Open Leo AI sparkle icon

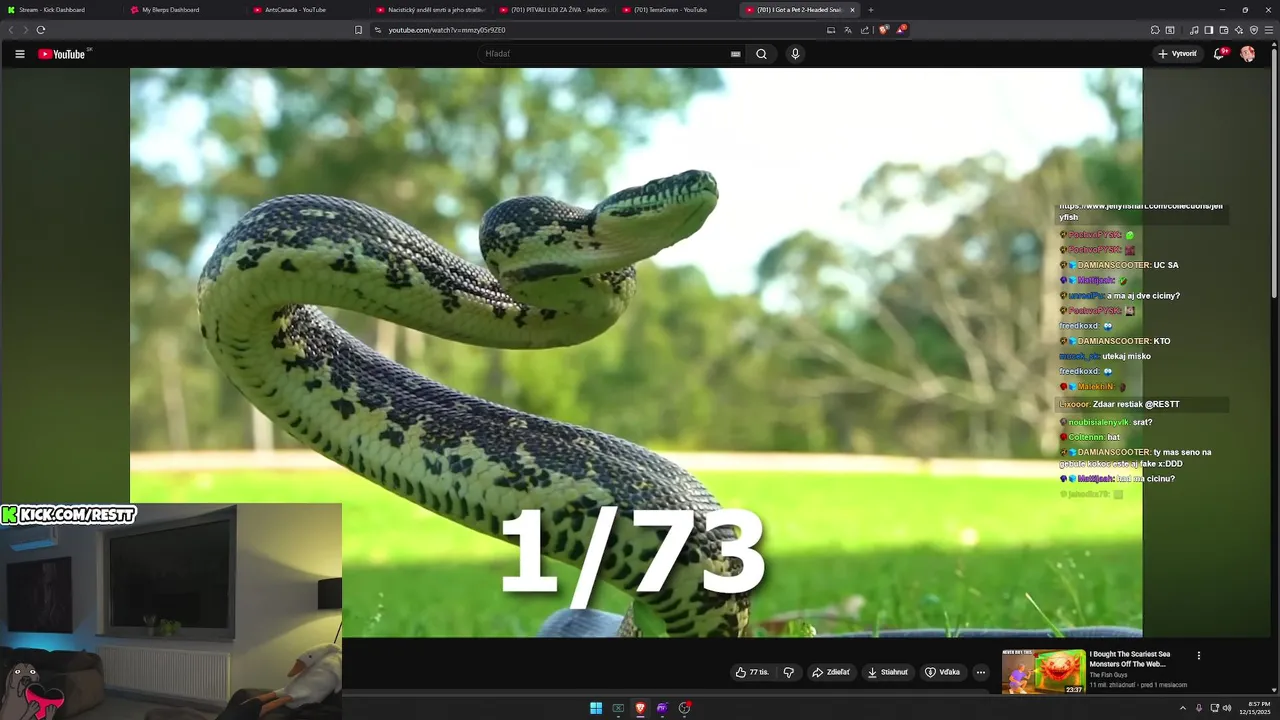tap(1239, 30)
